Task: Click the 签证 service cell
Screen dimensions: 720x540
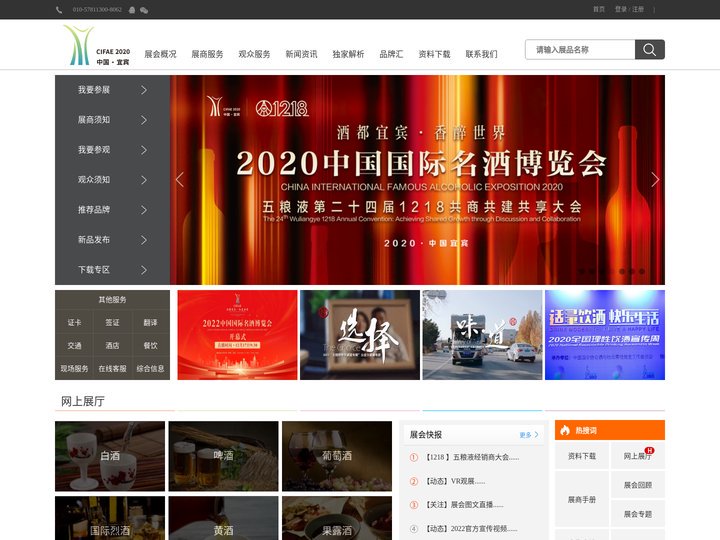Action: point(112,322)
